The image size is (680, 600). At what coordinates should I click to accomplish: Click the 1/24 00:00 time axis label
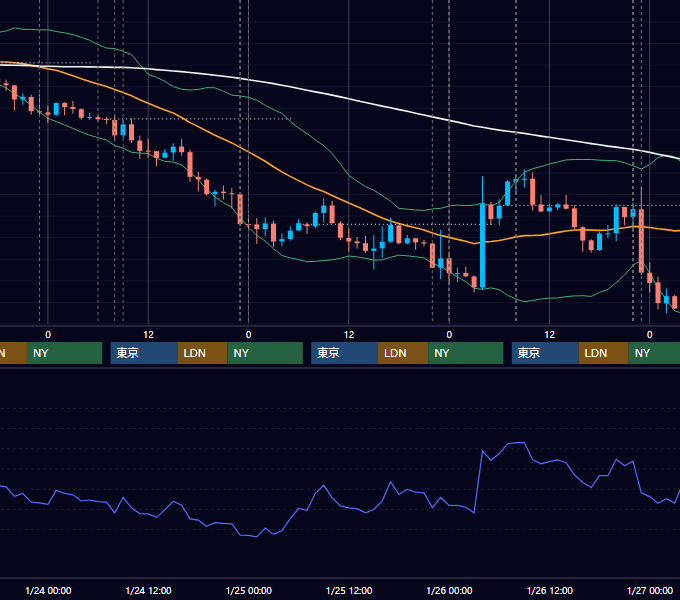click(48, 590)
